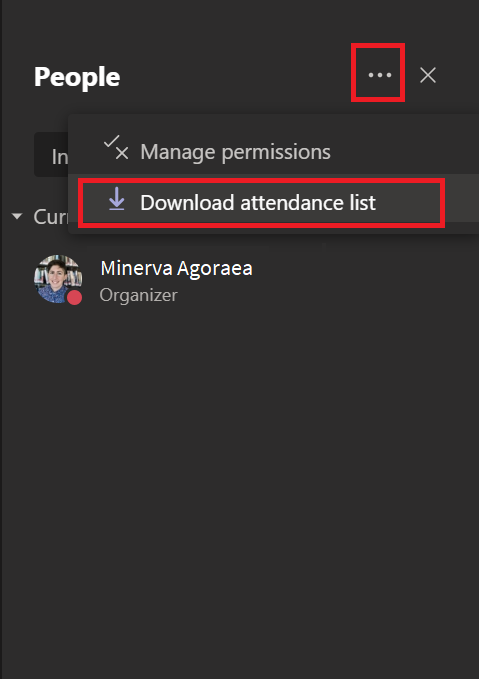Click the red presence status dot

(x=74, y=297)
